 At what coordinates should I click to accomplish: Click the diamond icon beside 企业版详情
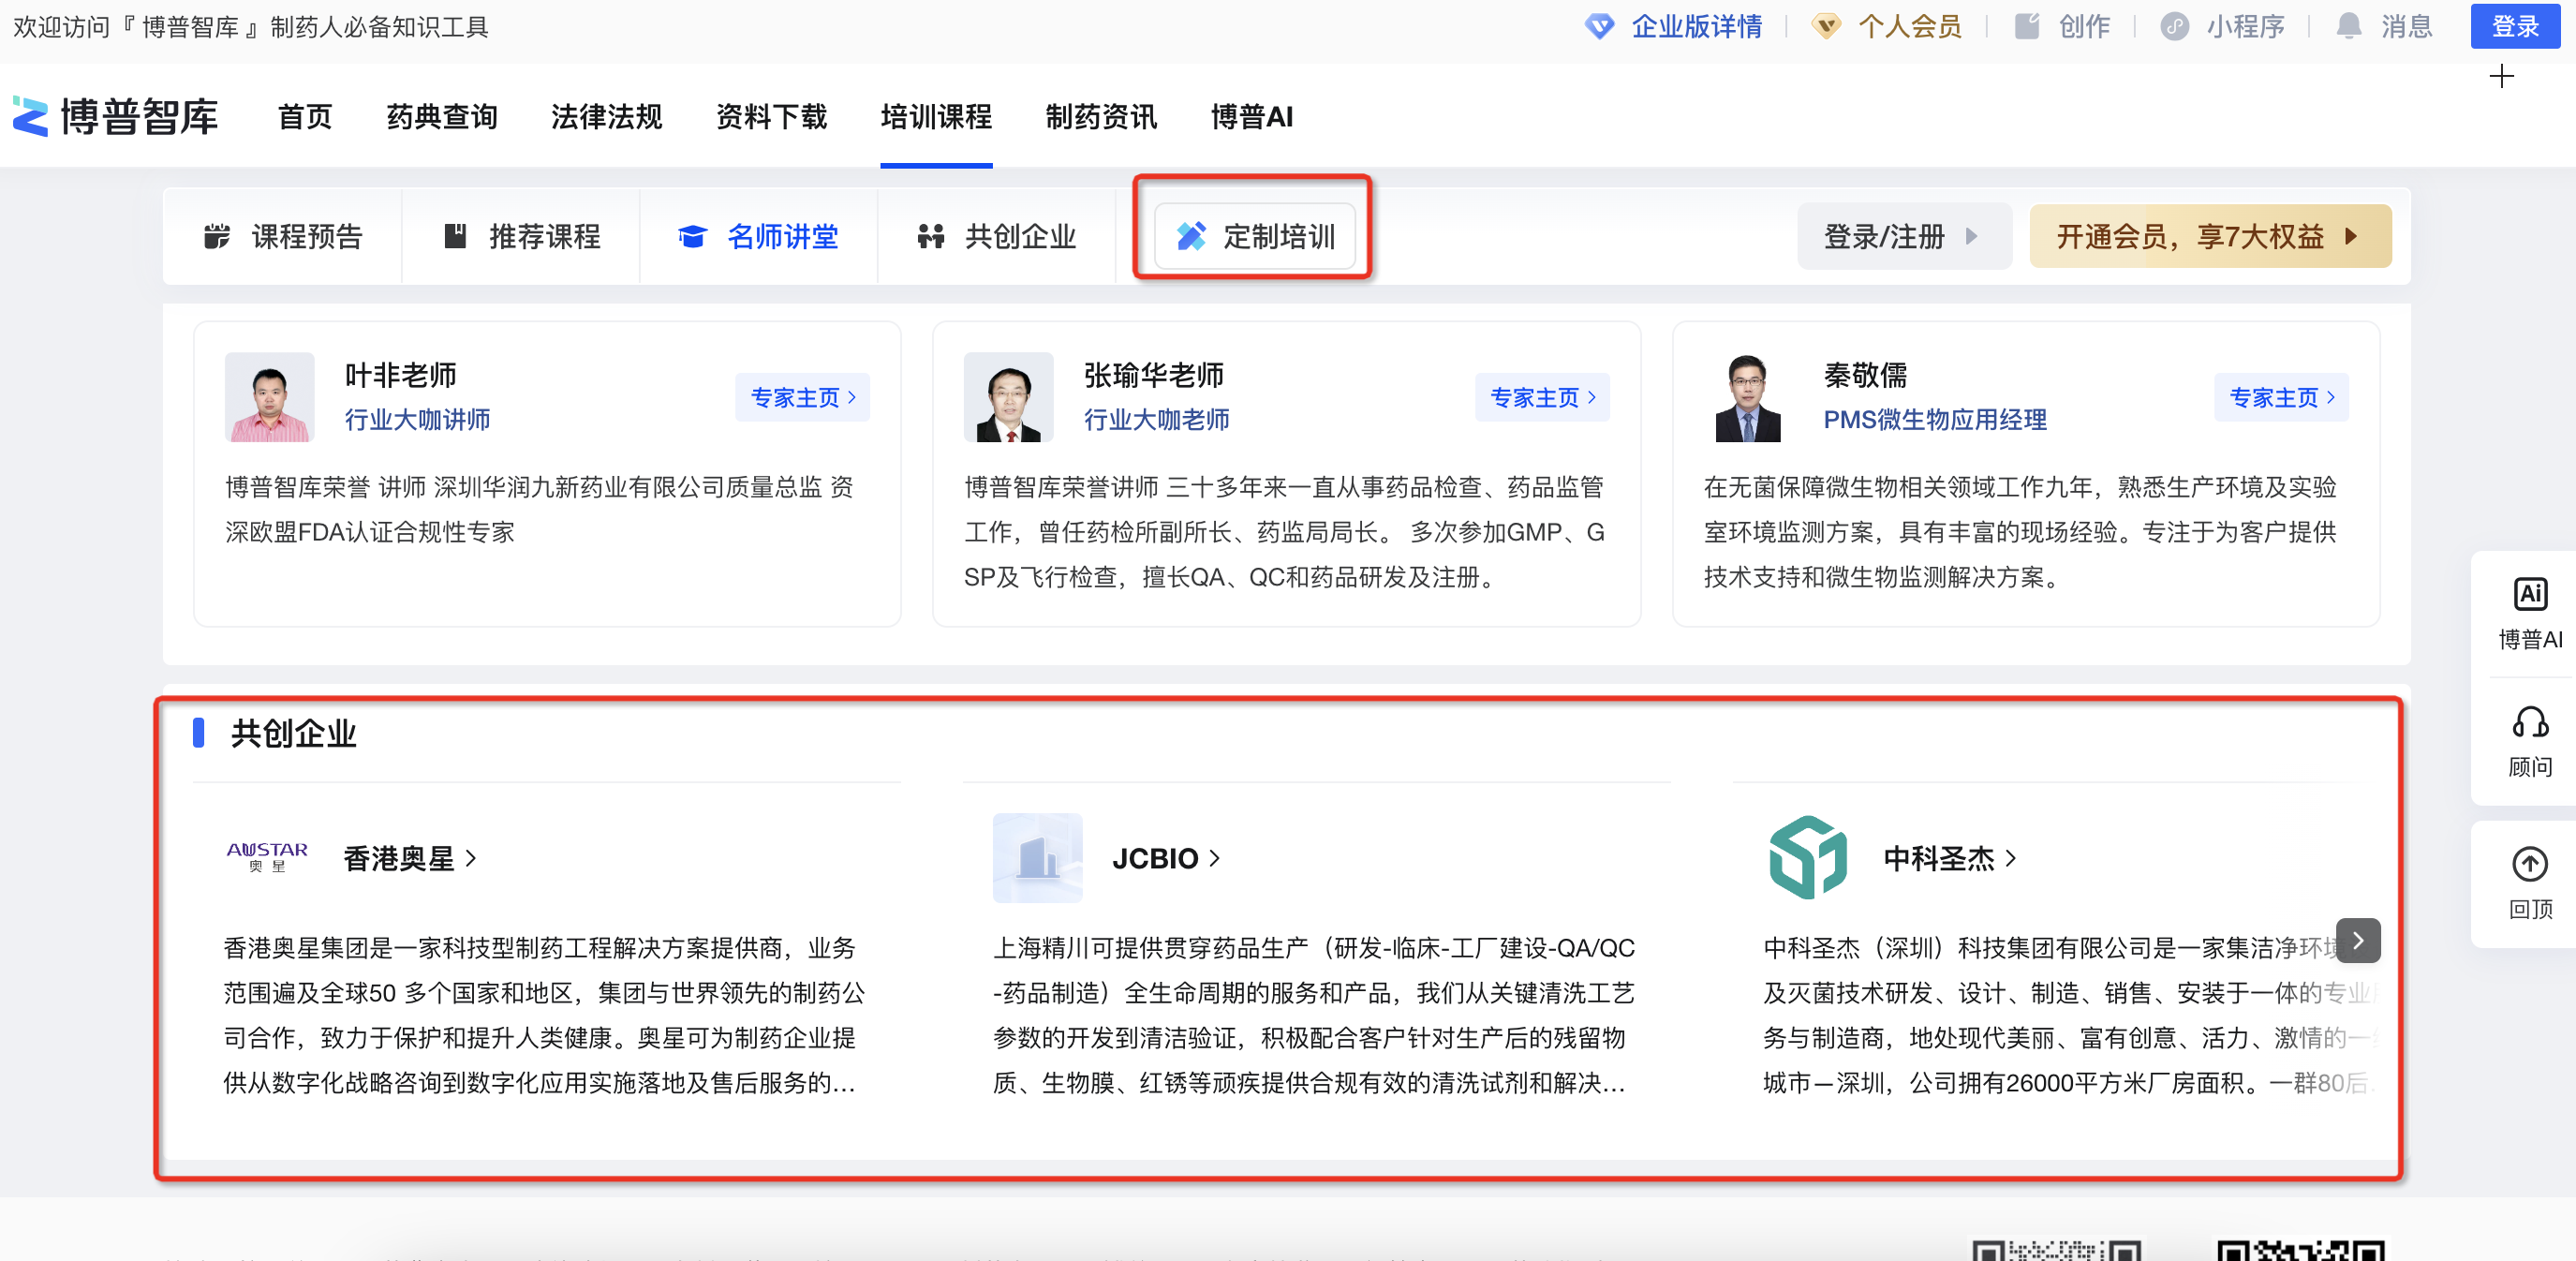1600,26
